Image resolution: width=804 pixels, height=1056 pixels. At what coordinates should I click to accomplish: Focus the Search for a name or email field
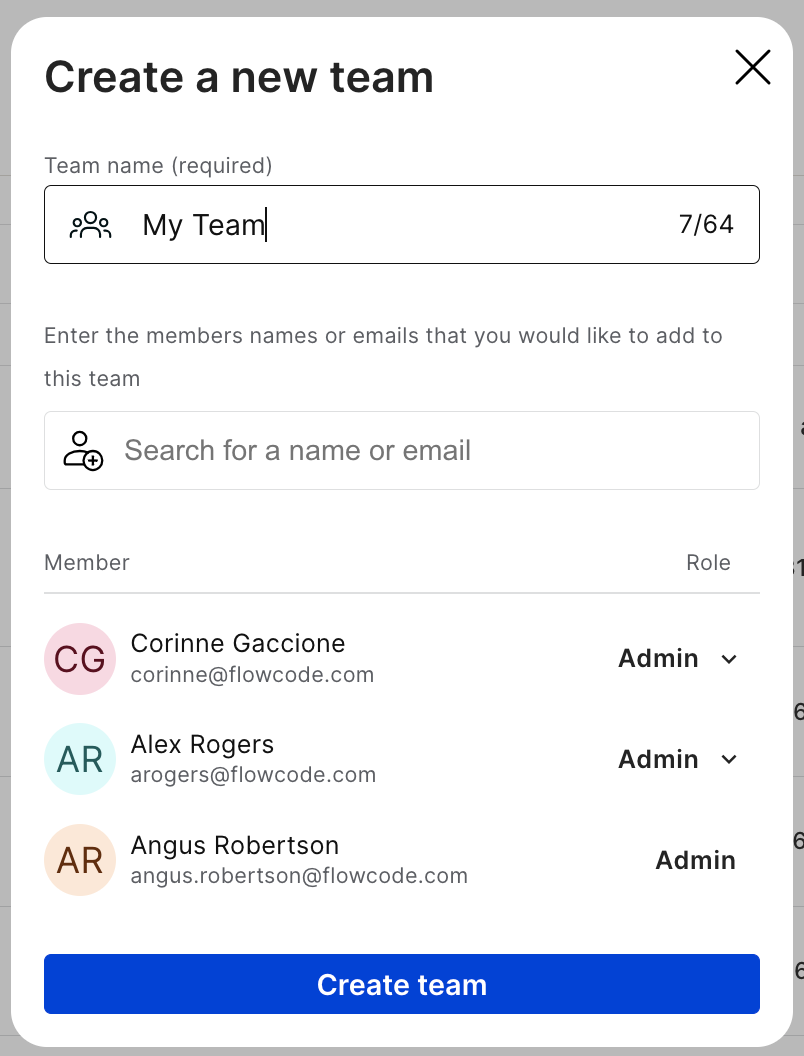pos(402,451)
